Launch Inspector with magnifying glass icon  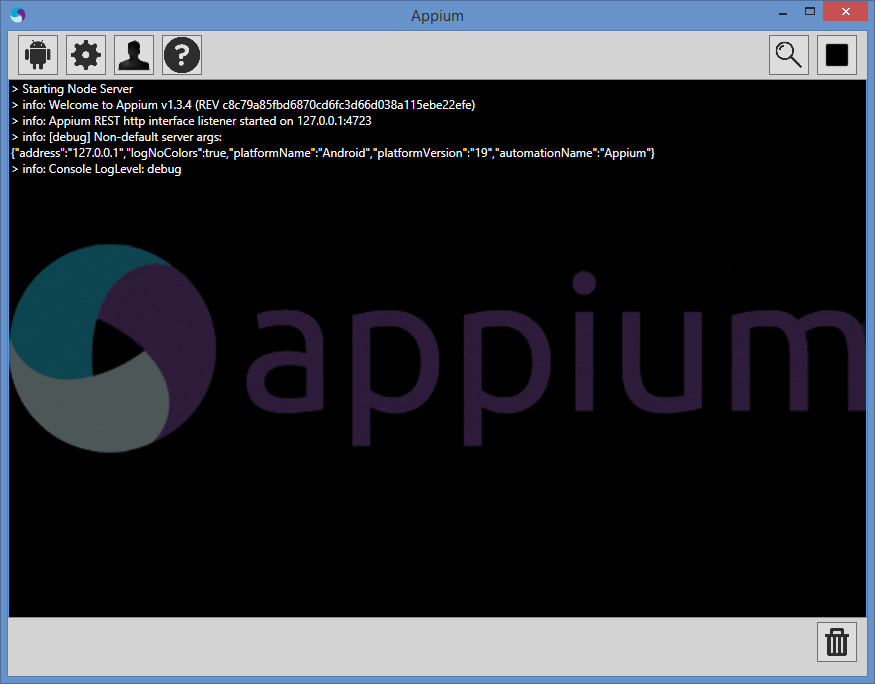789,55
